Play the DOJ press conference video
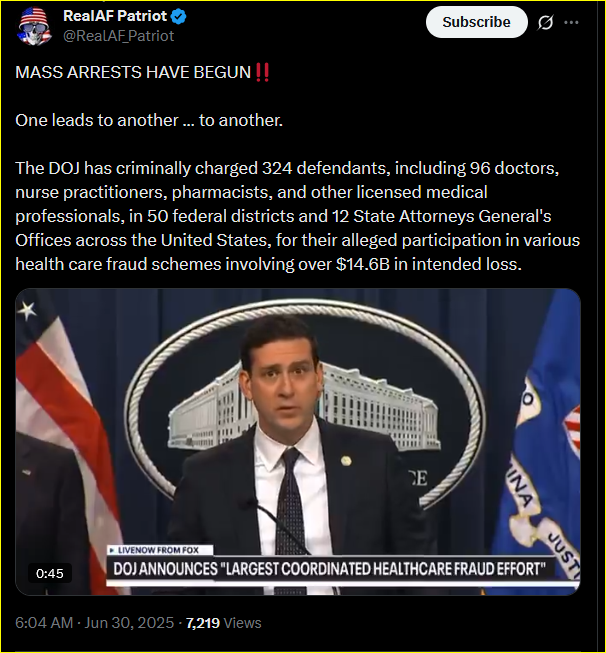The image size is (606, 653). (x=298, y=441)
